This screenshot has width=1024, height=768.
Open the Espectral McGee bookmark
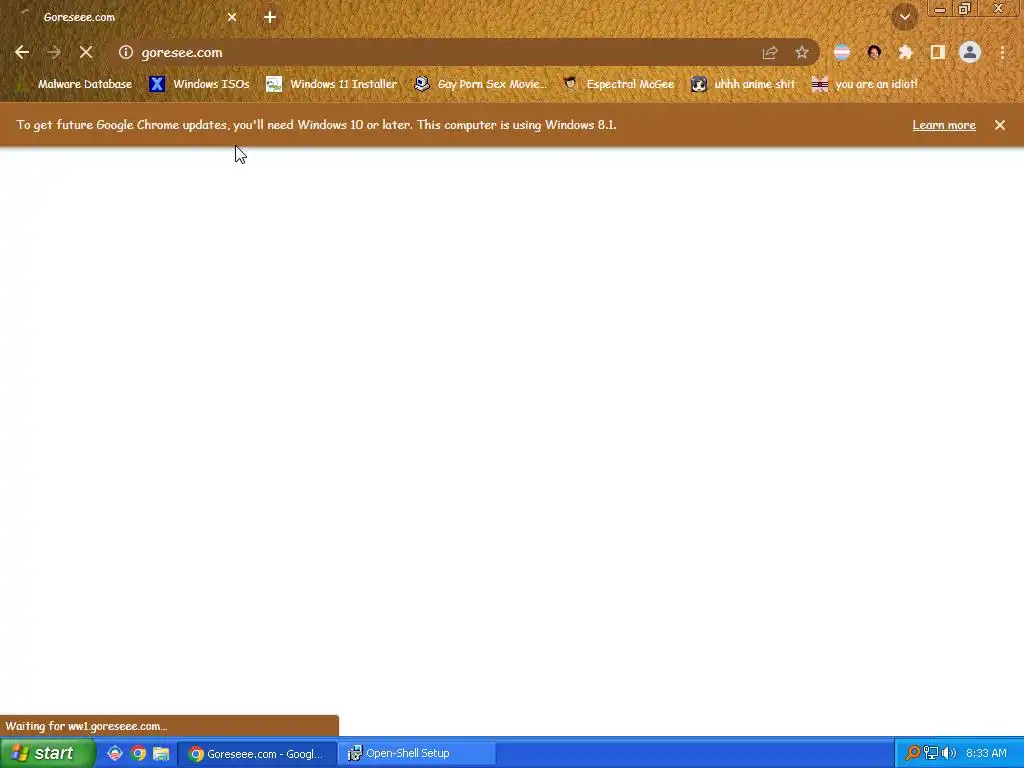pyautogui.click(x=618, y=84)
